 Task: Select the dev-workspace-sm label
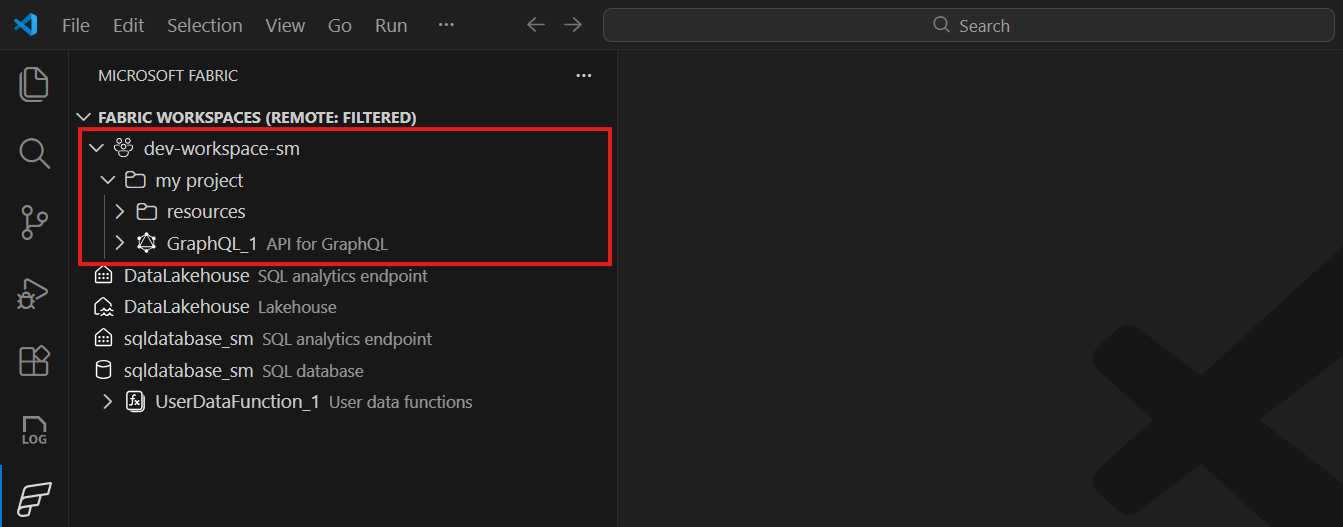222,149
